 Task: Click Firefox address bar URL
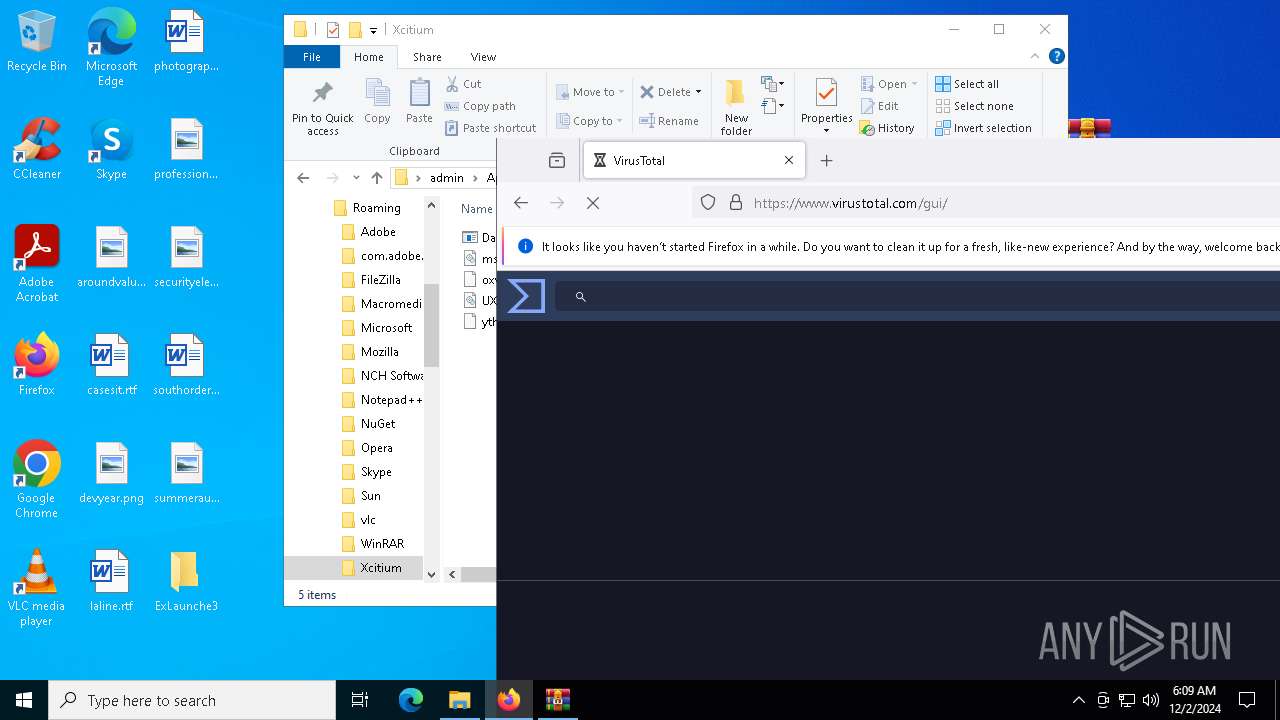tap(850, 203)
